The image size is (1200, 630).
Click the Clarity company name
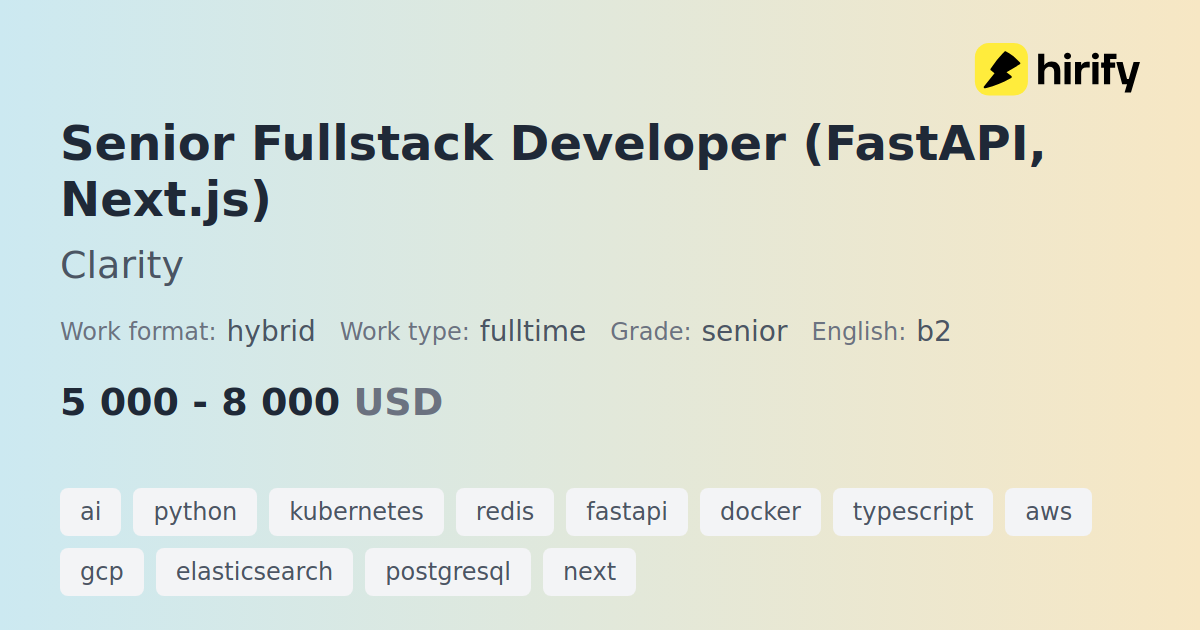pos(122,266)
